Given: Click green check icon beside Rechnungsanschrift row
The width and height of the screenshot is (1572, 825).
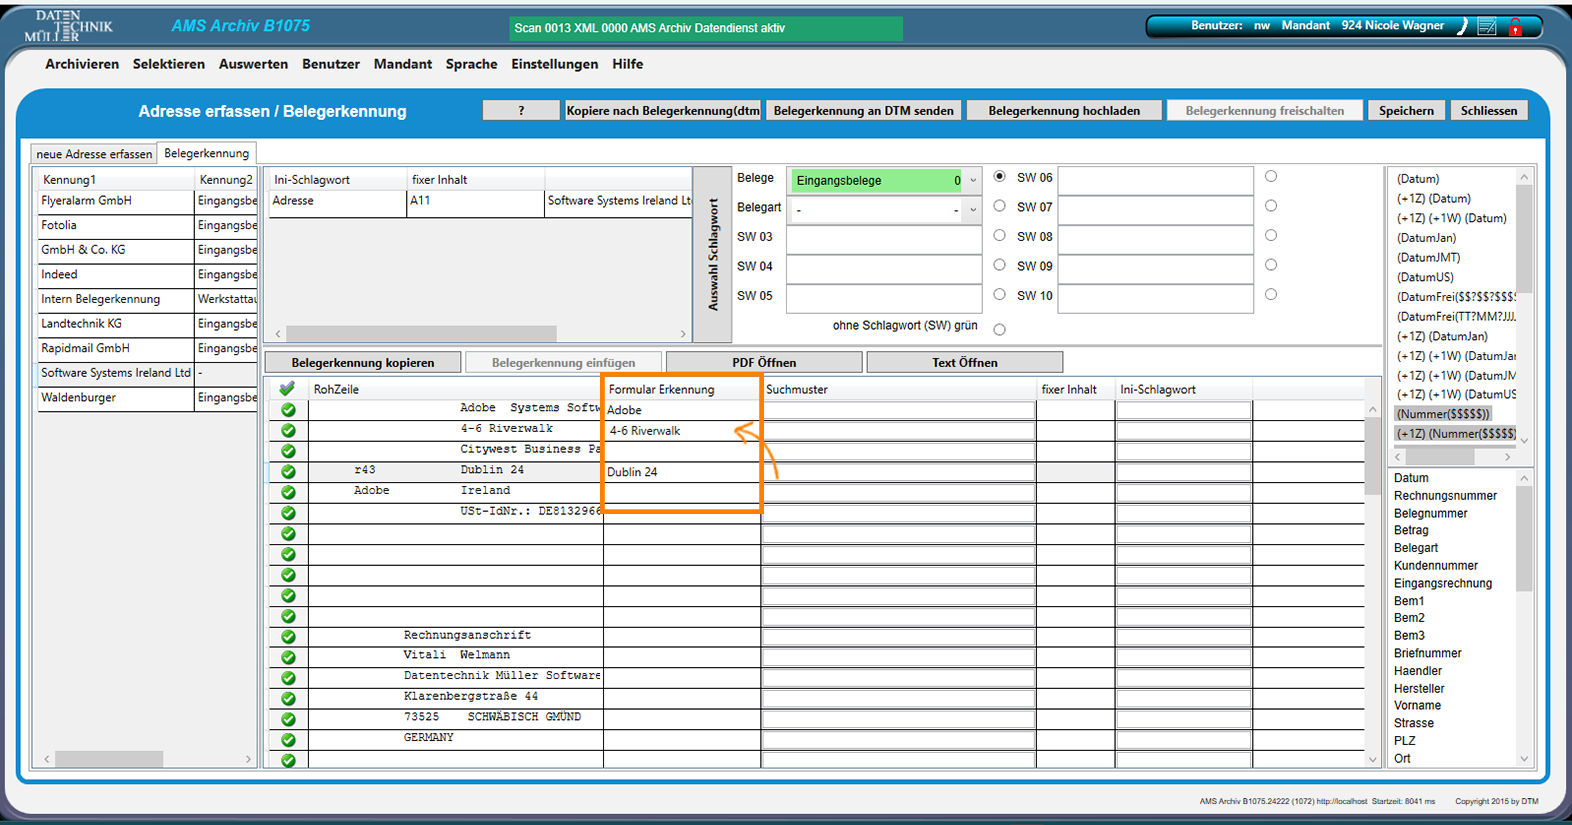Looking at the screenshot, I should tap(288, 637).
